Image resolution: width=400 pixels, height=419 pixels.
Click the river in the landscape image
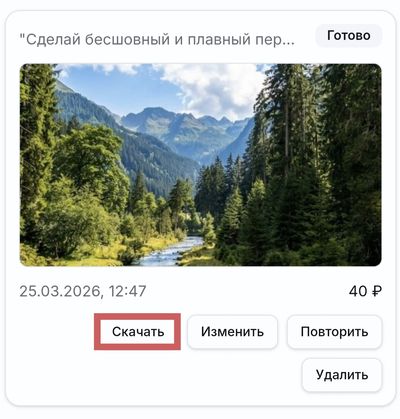tap(173, 253)
